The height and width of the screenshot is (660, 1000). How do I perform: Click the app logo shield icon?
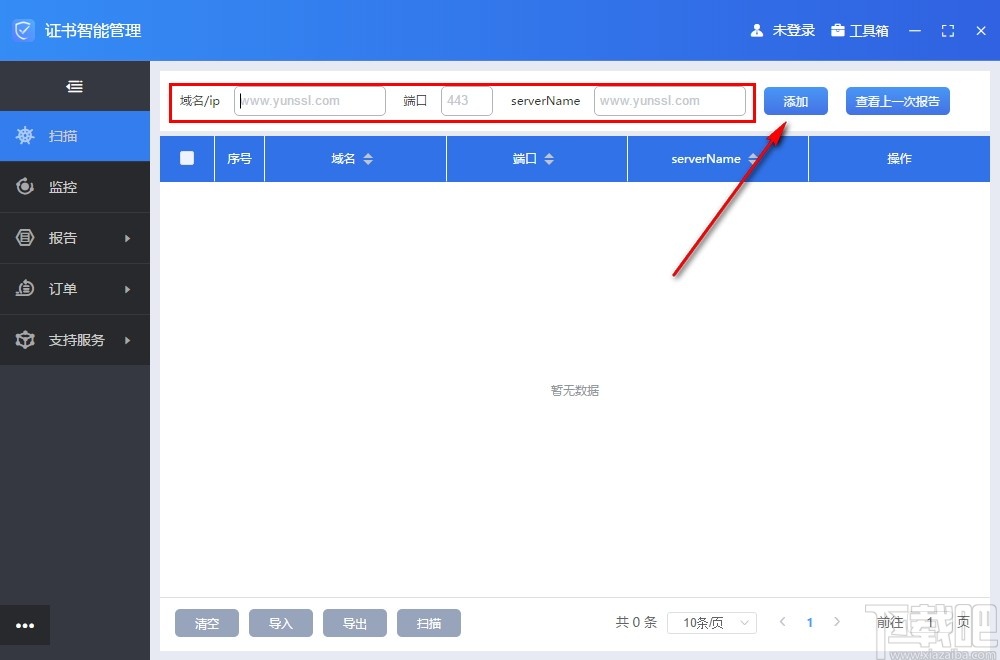[22, 30]
